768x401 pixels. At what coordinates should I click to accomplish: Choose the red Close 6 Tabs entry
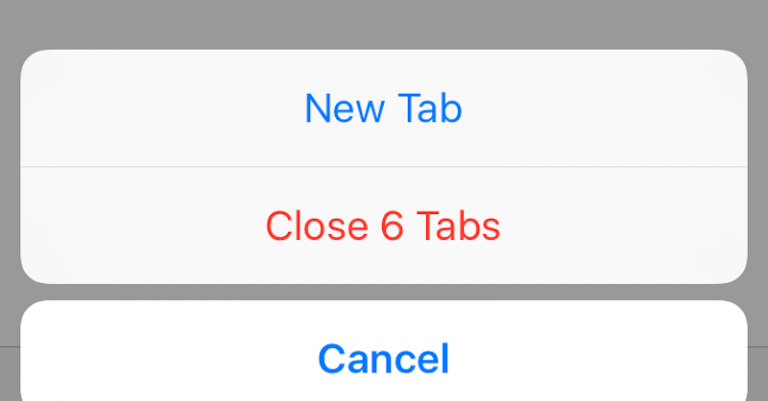(x=384, y=225)
